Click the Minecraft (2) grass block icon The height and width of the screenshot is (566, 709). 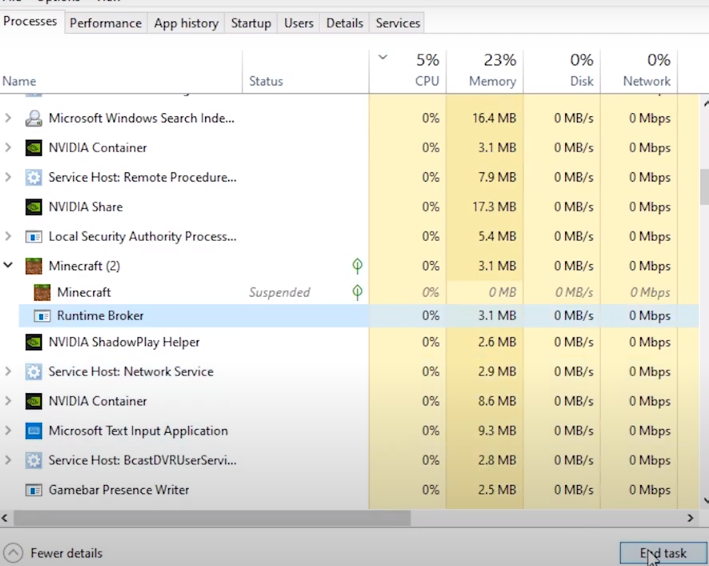tap(33, 266)
